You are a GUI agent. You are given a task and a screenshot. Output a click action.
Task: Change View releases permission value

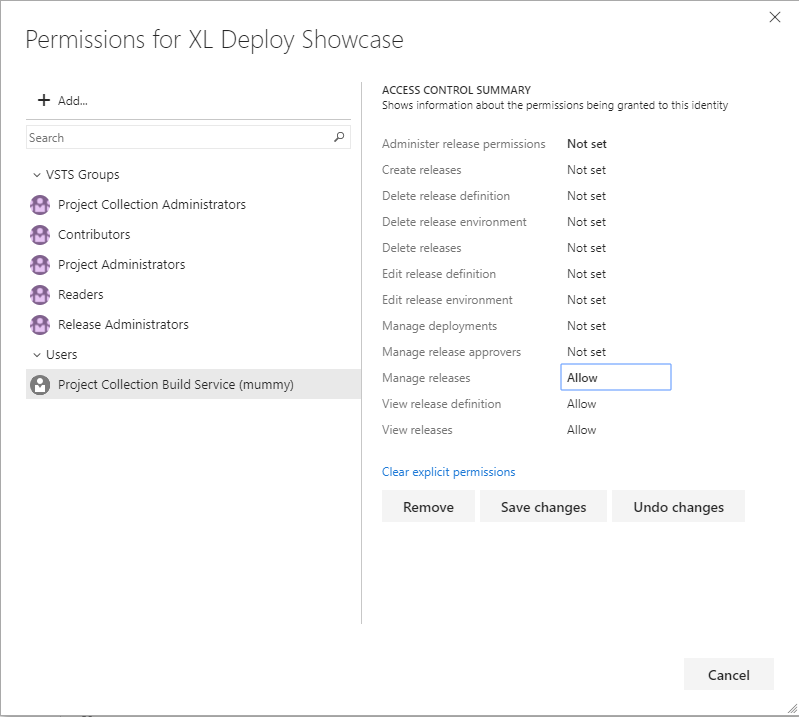(581, 430)
